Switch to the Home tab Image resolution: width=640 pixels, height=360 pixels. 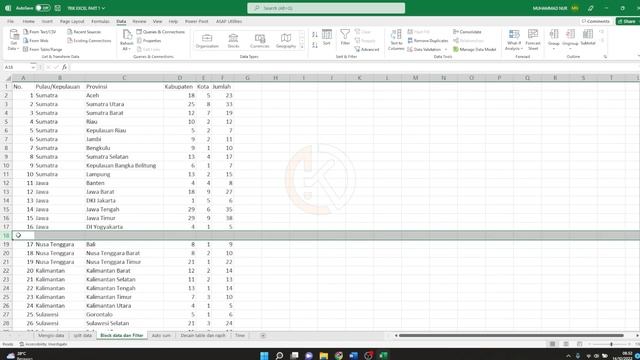pos(29,21)
